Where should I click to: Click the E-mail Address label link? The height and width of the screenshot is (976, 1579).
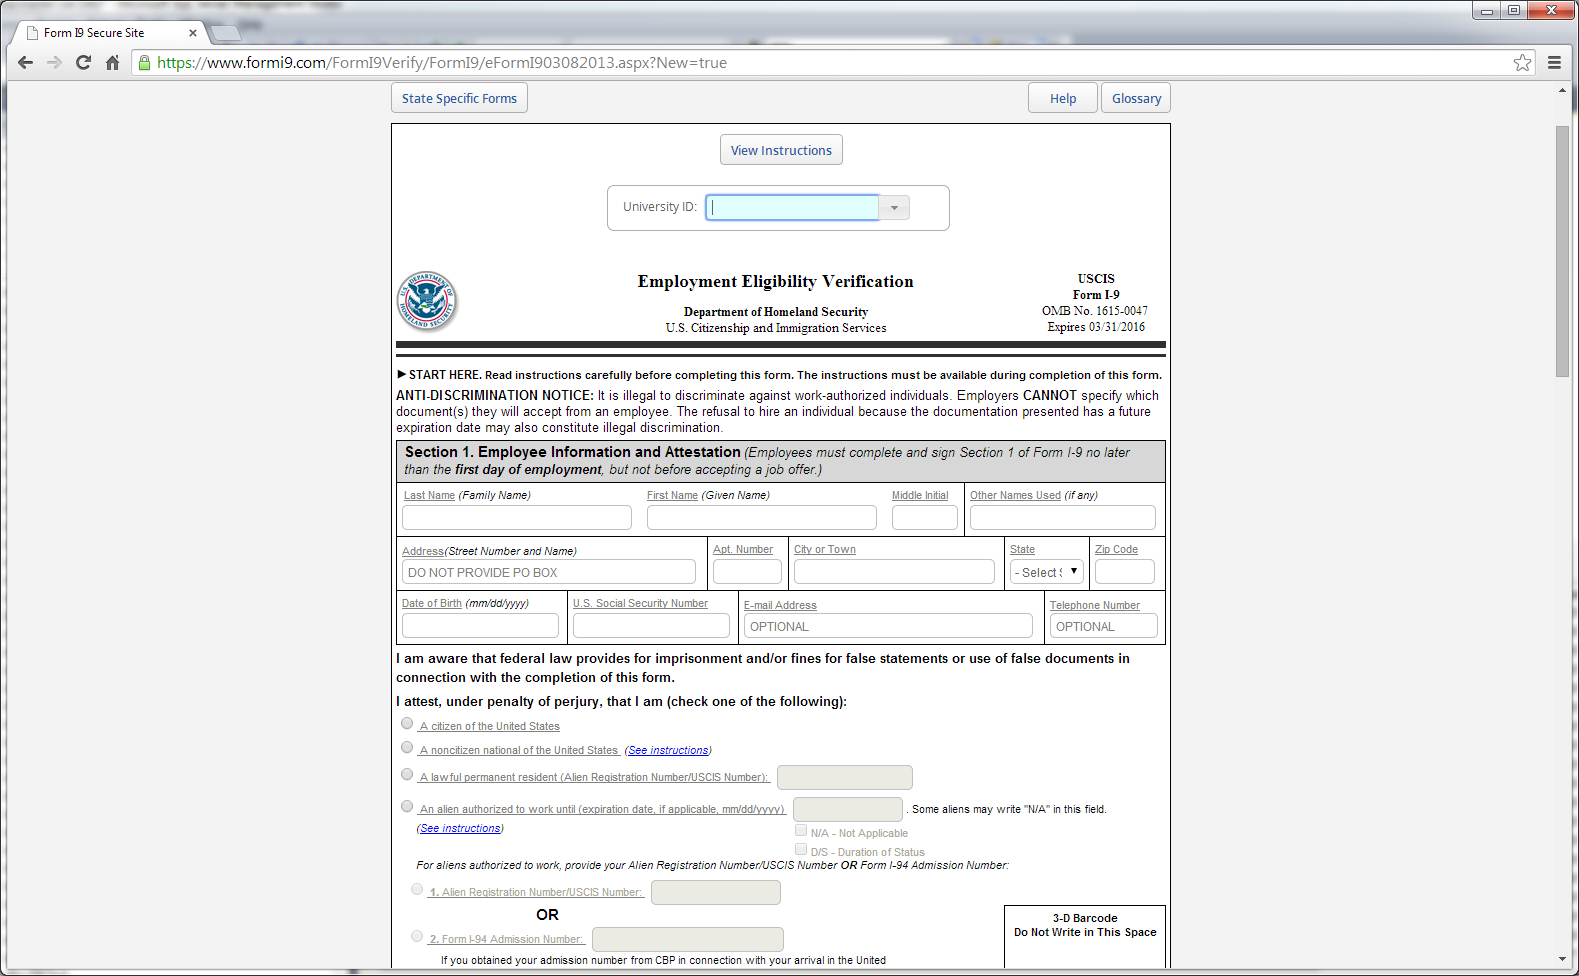pyautogui.click(x=780, y=605)
